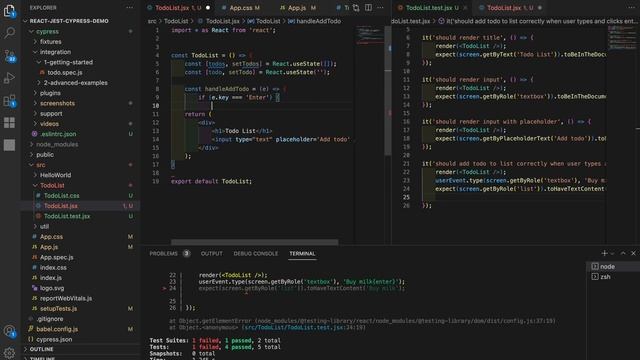This screenshot has height=360, width=640.
Task: Open the Accounts icon in activity bar
Action: click(x=9, y=331)
